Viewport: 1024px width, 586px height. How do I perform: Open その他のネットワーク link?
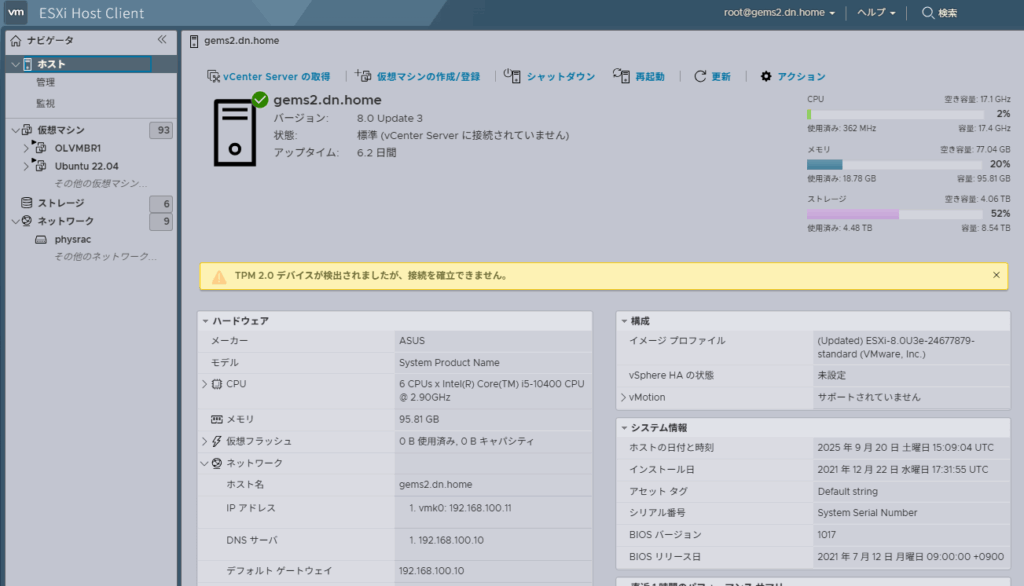(x=105, y=257)
